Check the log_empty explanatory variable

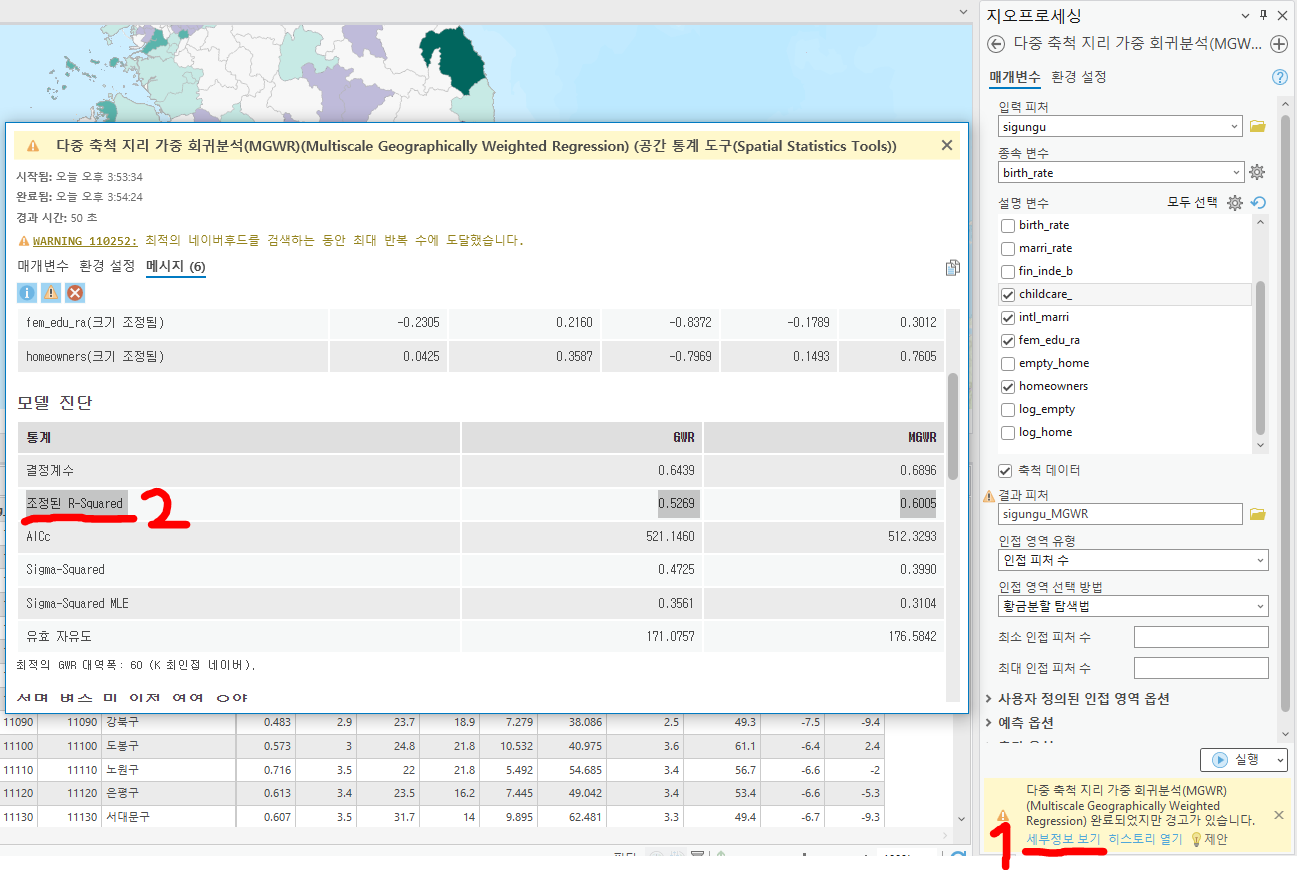1007,409
